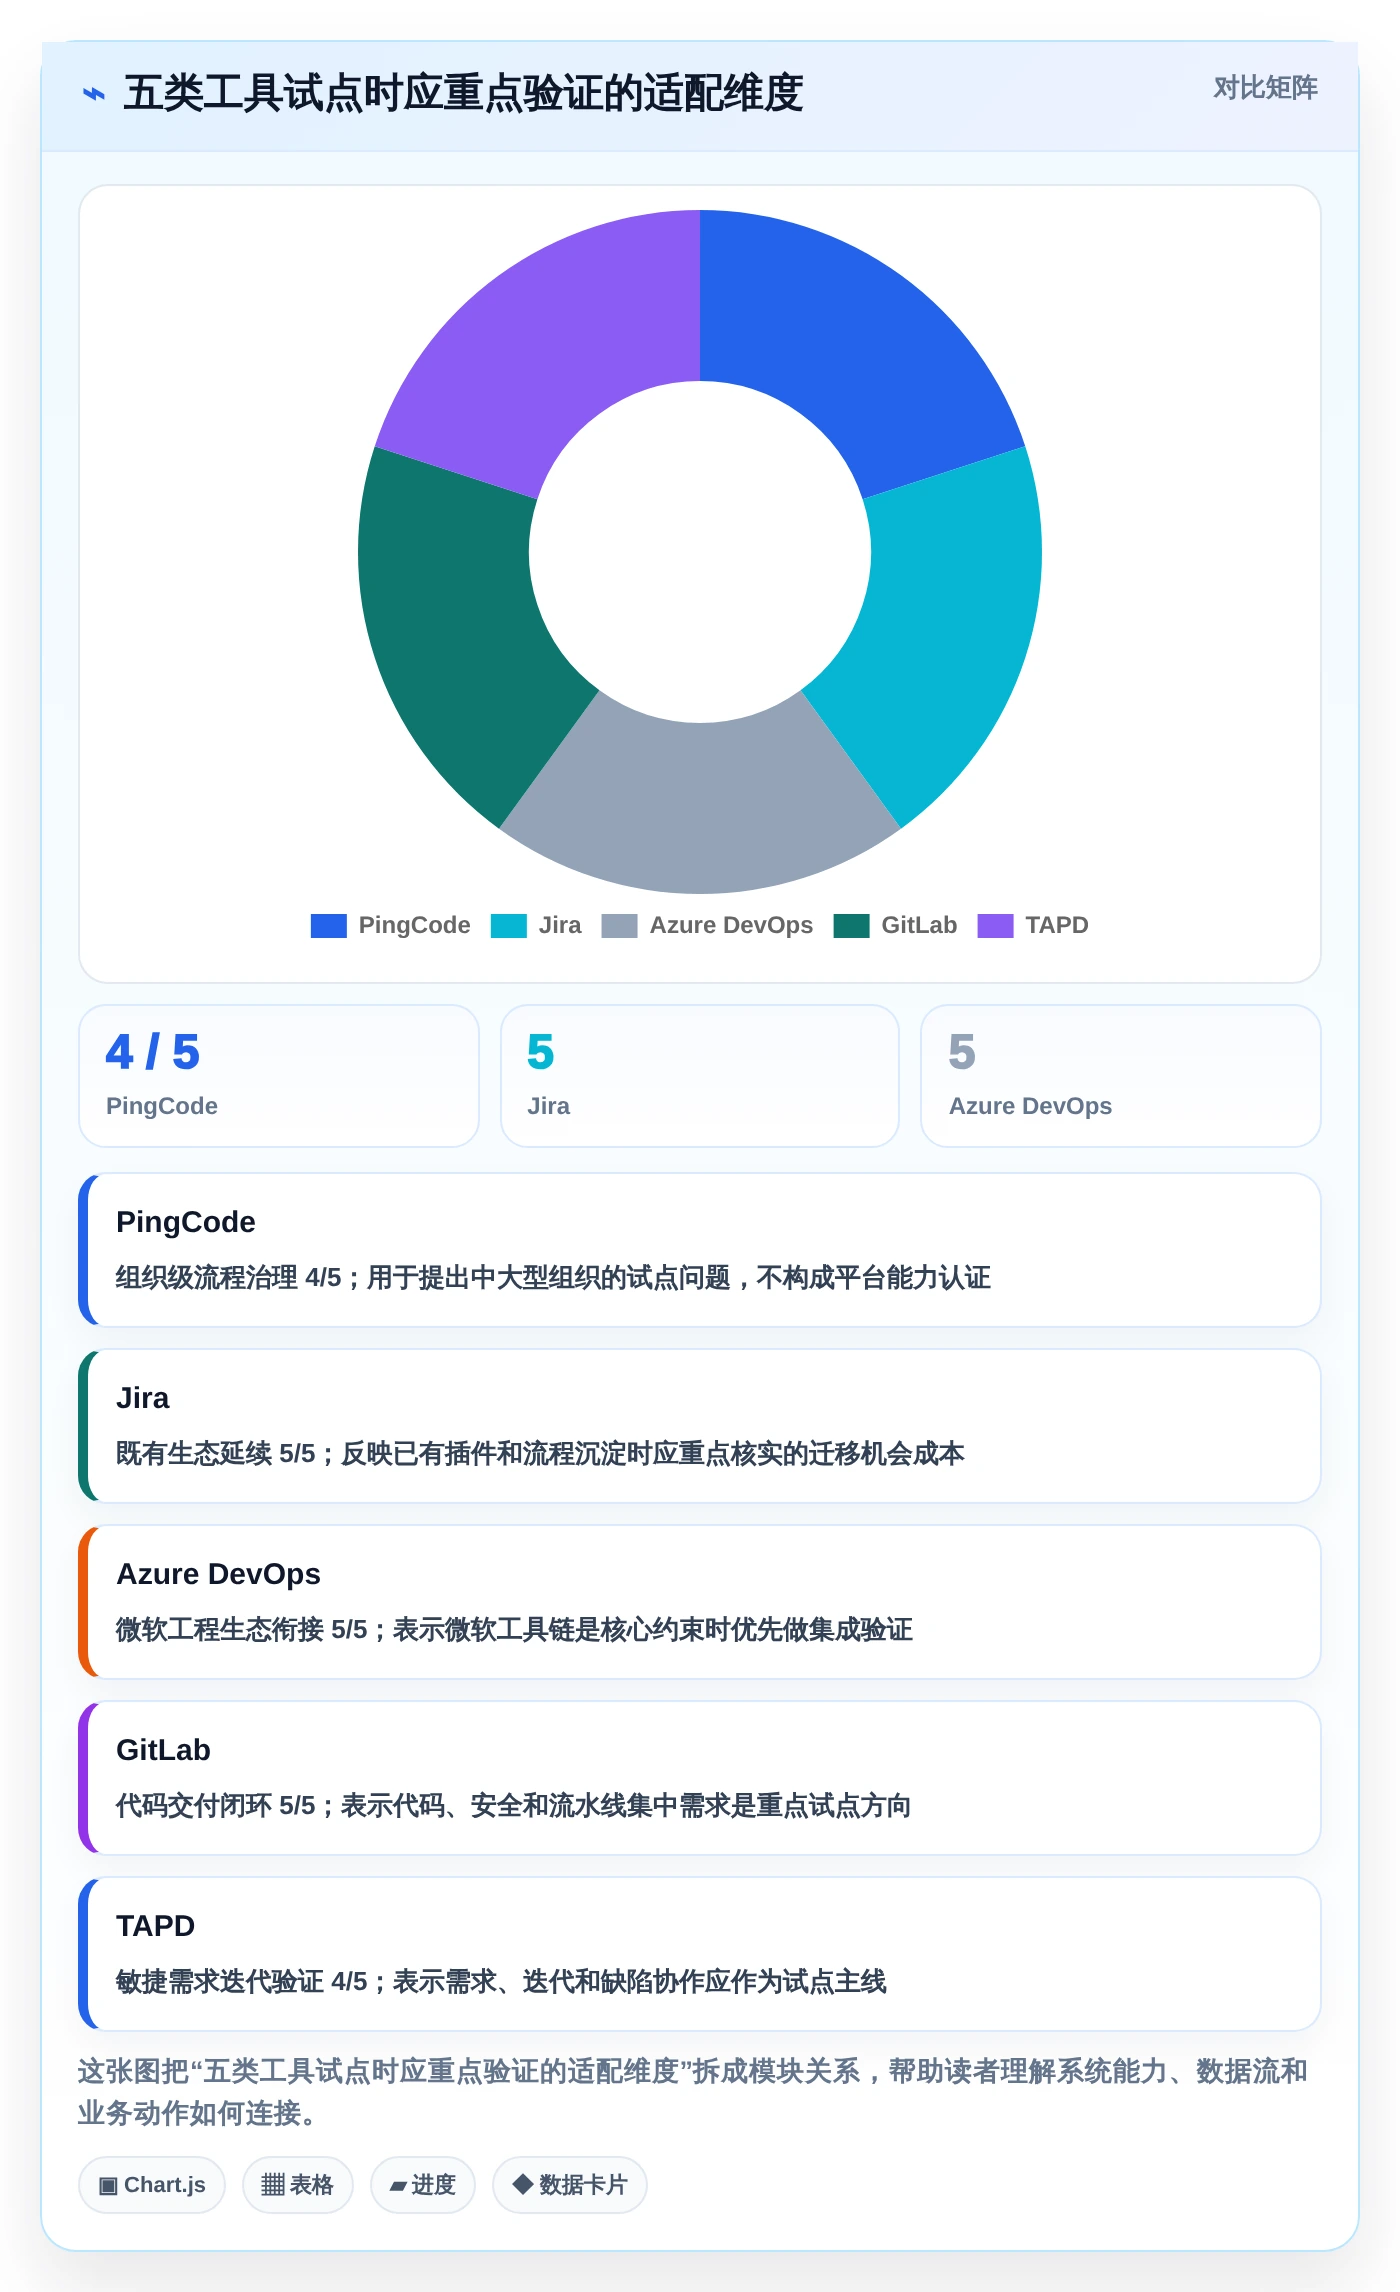Screen dimensions: 1400x2292
Task: Select the cyan Jira doughnut segment
Action: click(945, 630)
